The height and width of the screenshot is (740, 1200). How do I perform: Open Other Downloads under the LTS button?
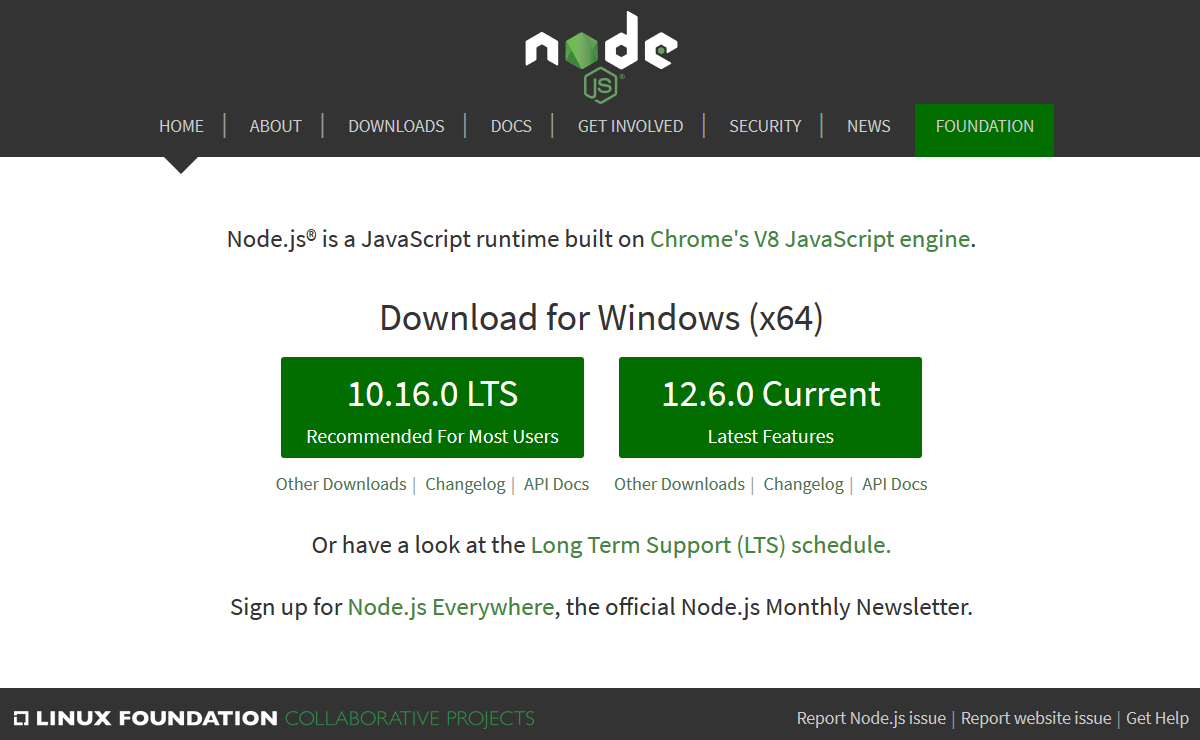pyautogui.click(x=341, y=484)
